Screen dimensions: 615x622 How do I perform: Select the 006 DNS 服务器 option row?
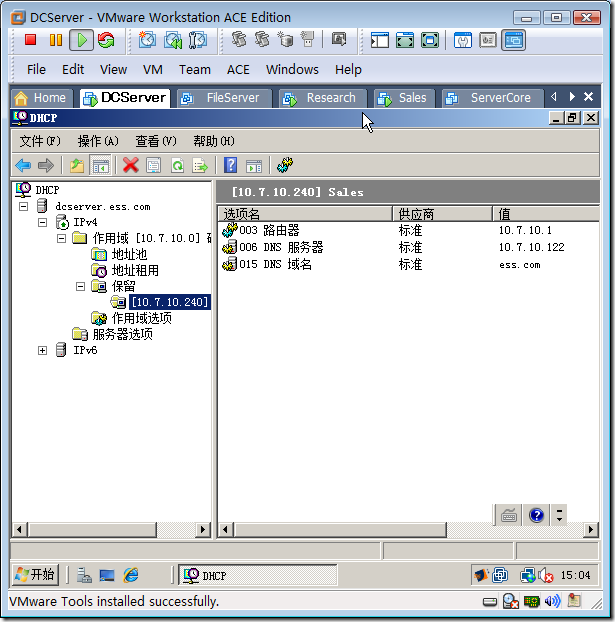click(409, 247)
